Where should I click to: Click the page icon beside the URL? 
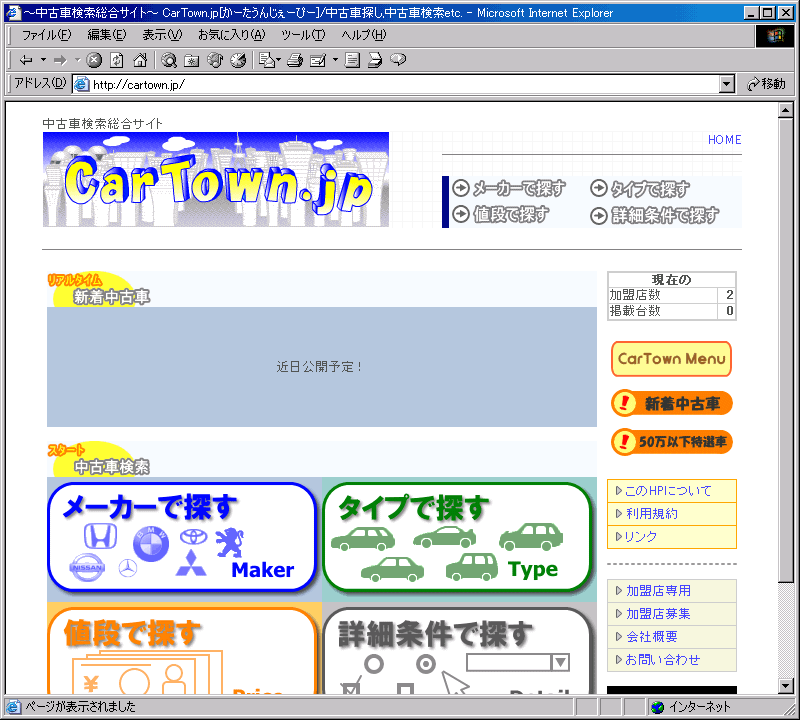tap(82, 84)
